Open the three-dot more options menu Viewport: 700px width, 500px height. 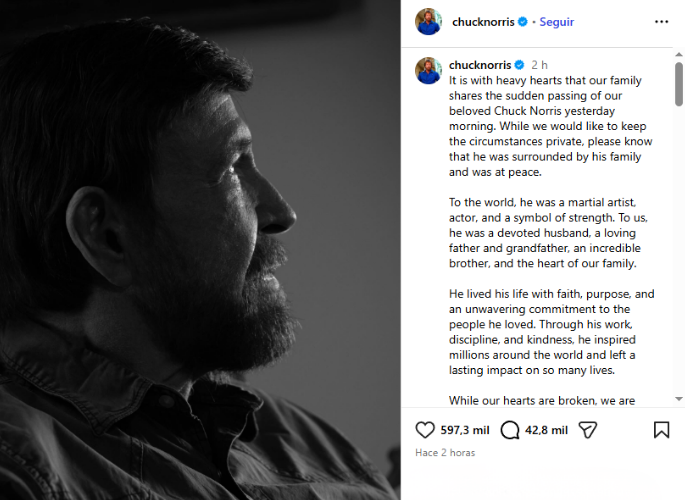click(x=661, y=21)
